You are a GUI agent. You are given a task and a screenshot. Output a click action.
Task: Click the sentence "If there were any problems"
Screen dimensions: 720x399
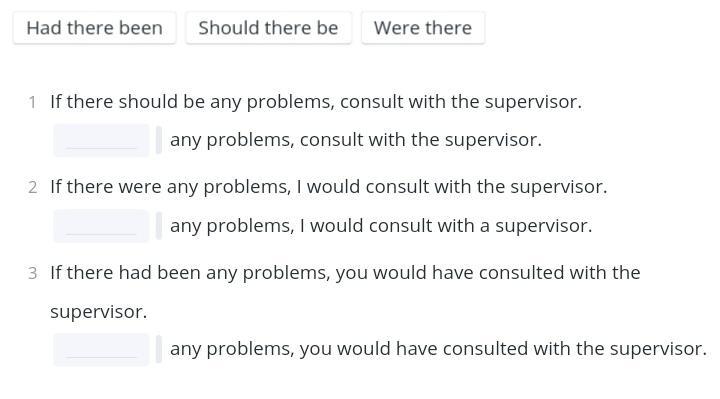170,187
